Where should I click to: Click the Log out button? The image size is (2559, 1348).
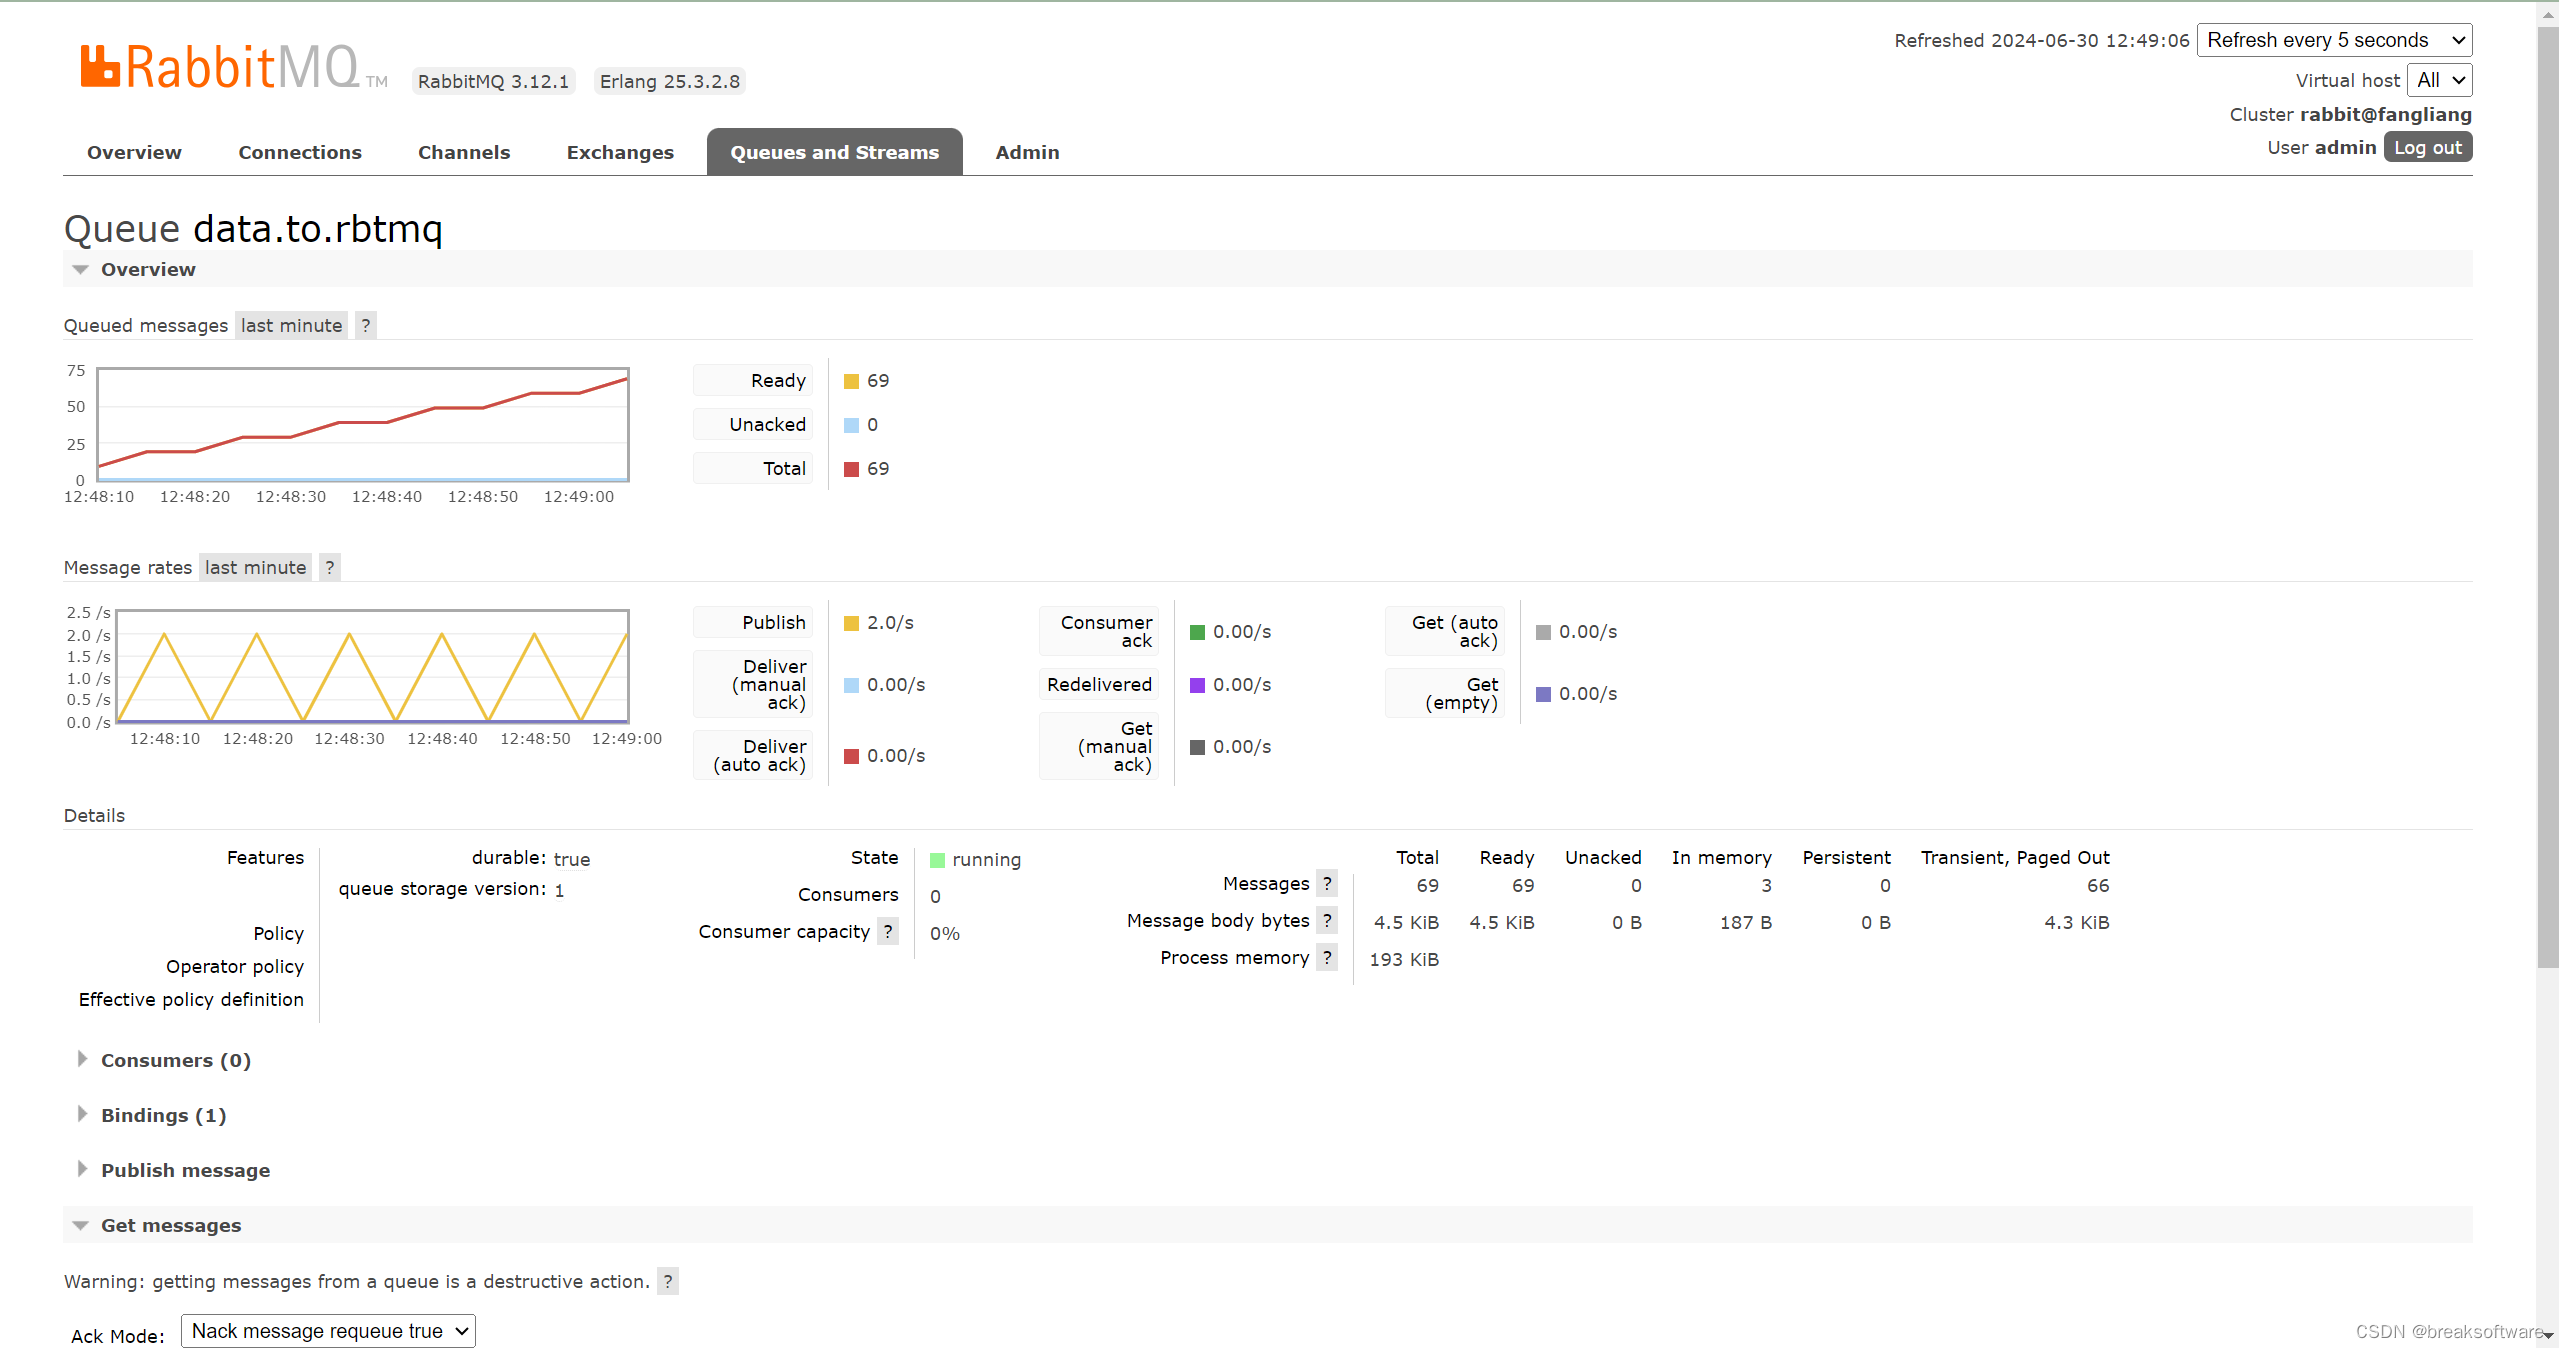[x=2428, y=147]
